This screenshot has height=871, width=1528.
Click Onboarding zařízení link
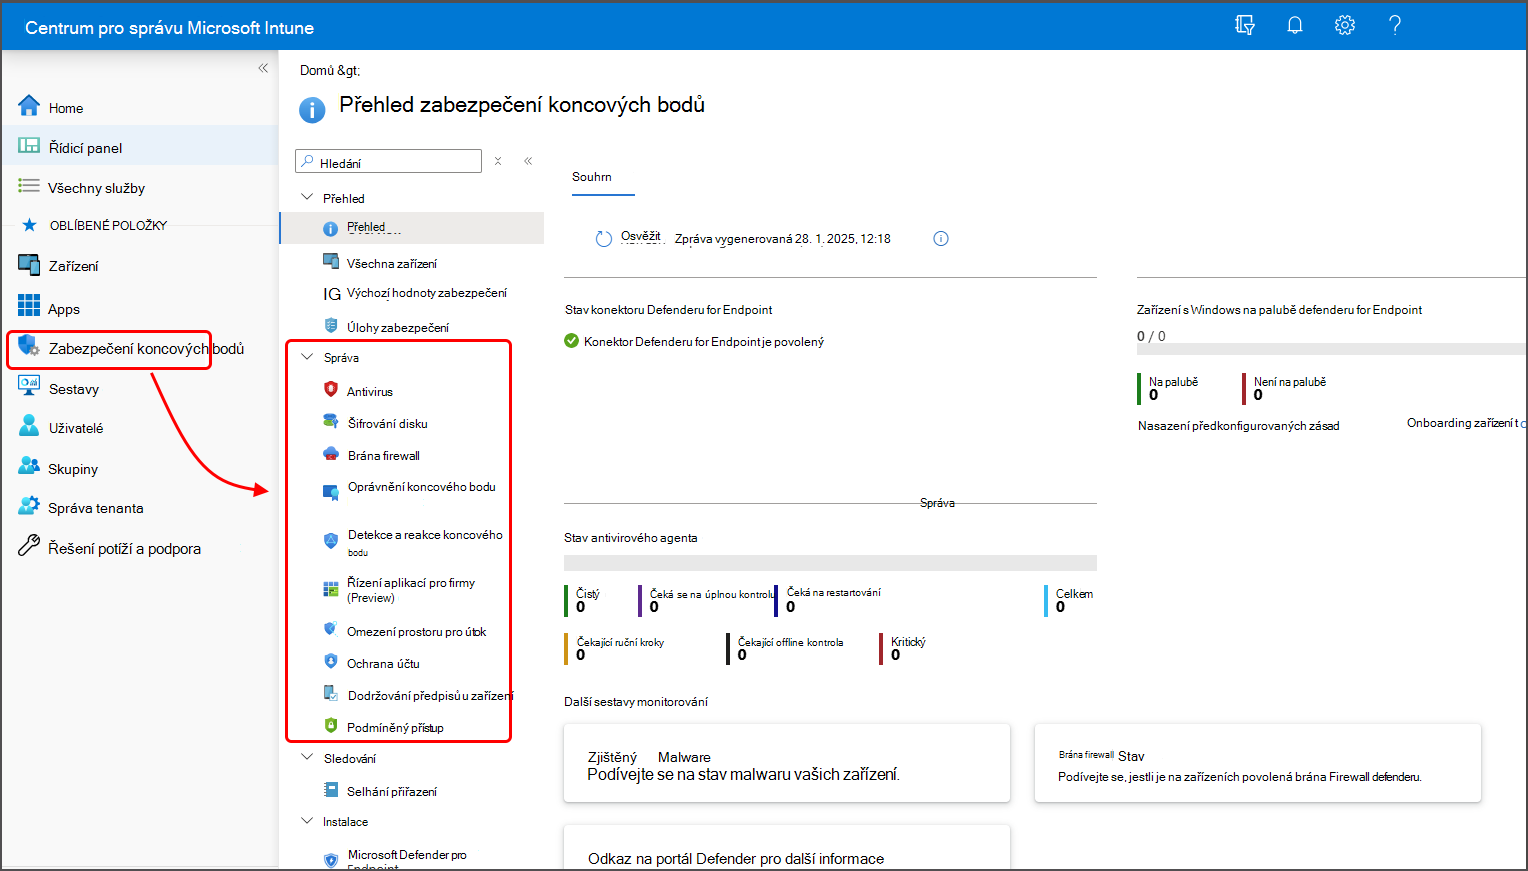1466,423
